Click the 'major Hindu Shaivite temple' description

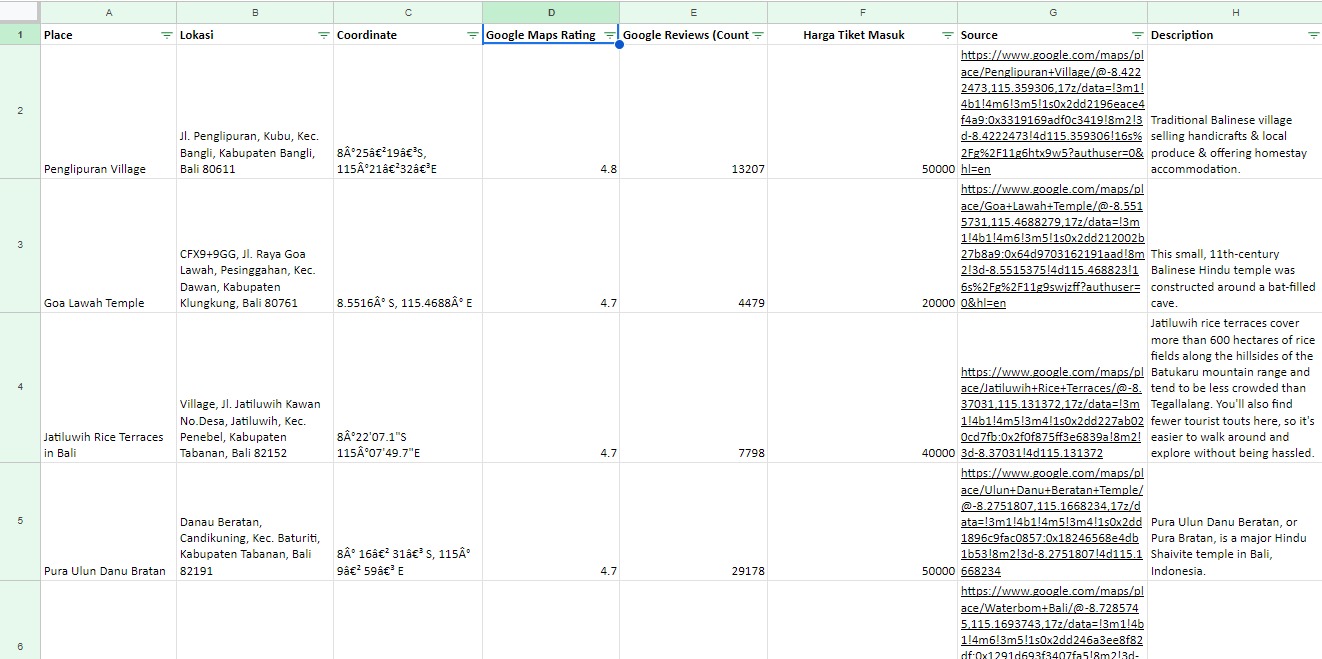pyautogui.click(x=1235, y=521)
